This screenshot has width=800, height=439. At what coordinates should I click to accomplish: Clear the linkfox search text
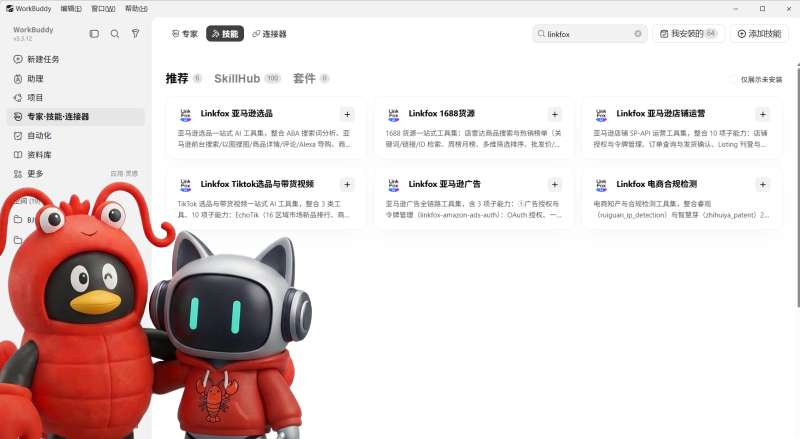point(638,34)
